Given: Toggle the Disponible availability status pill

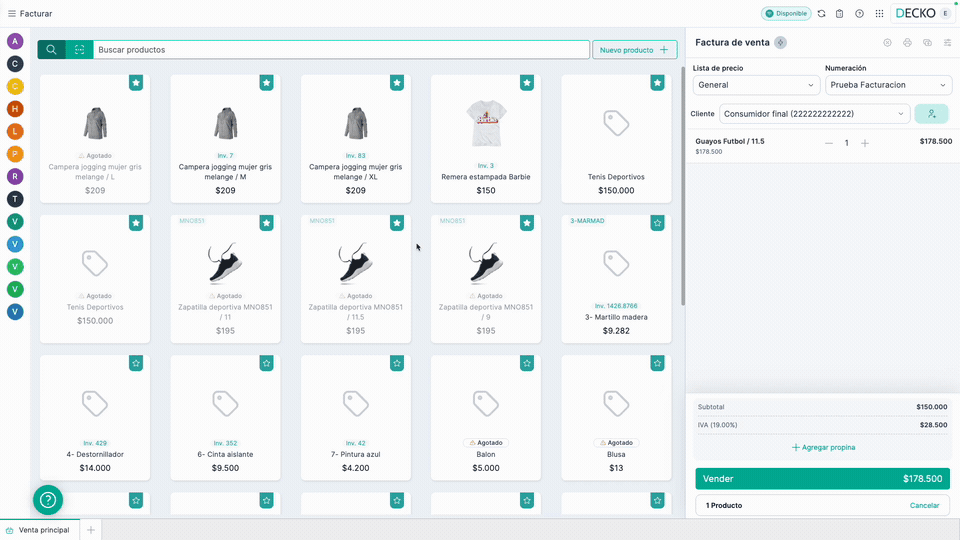Looking at the screenshot, I should click(786, 13).
